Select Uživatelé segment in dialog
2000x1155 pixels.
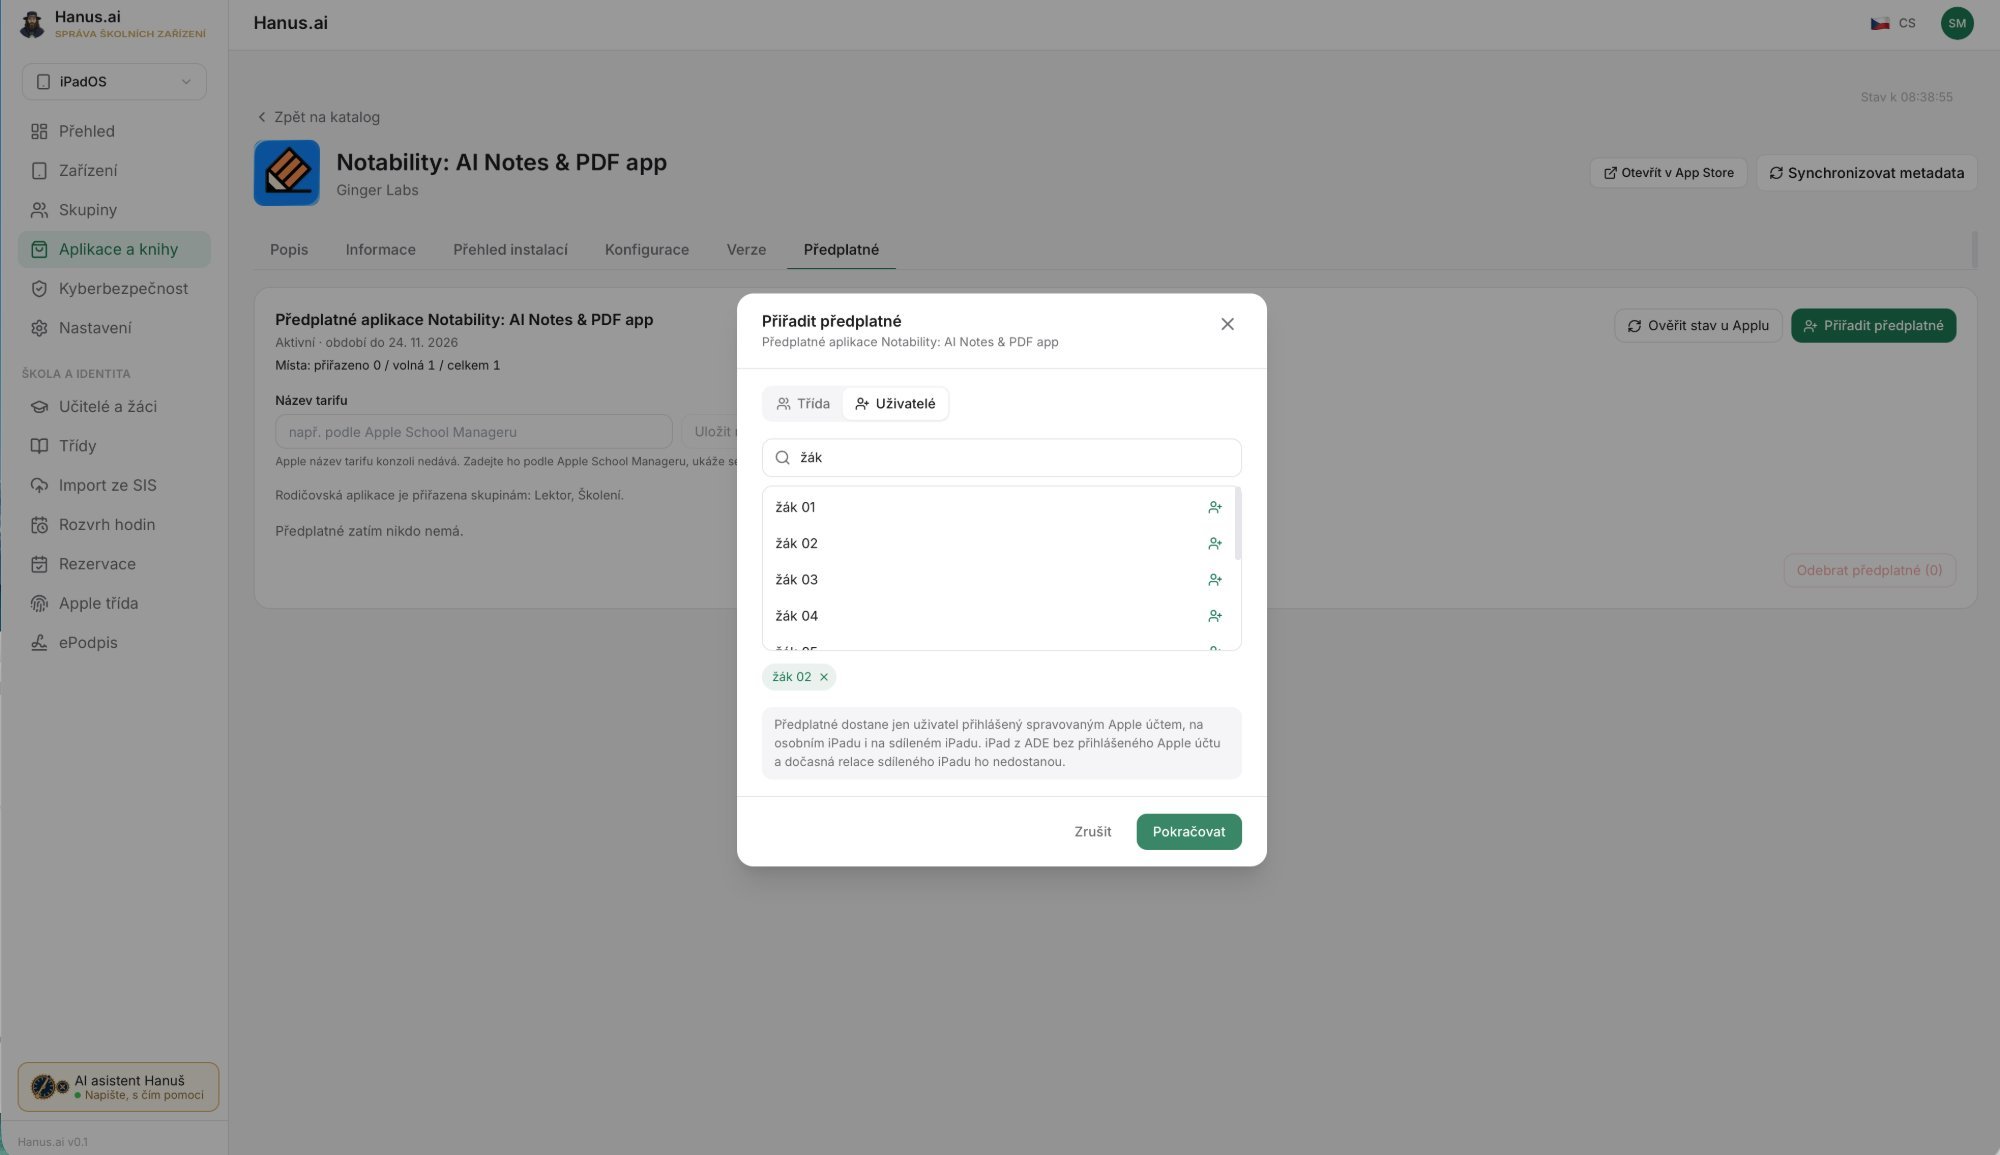tap(895, 404)
